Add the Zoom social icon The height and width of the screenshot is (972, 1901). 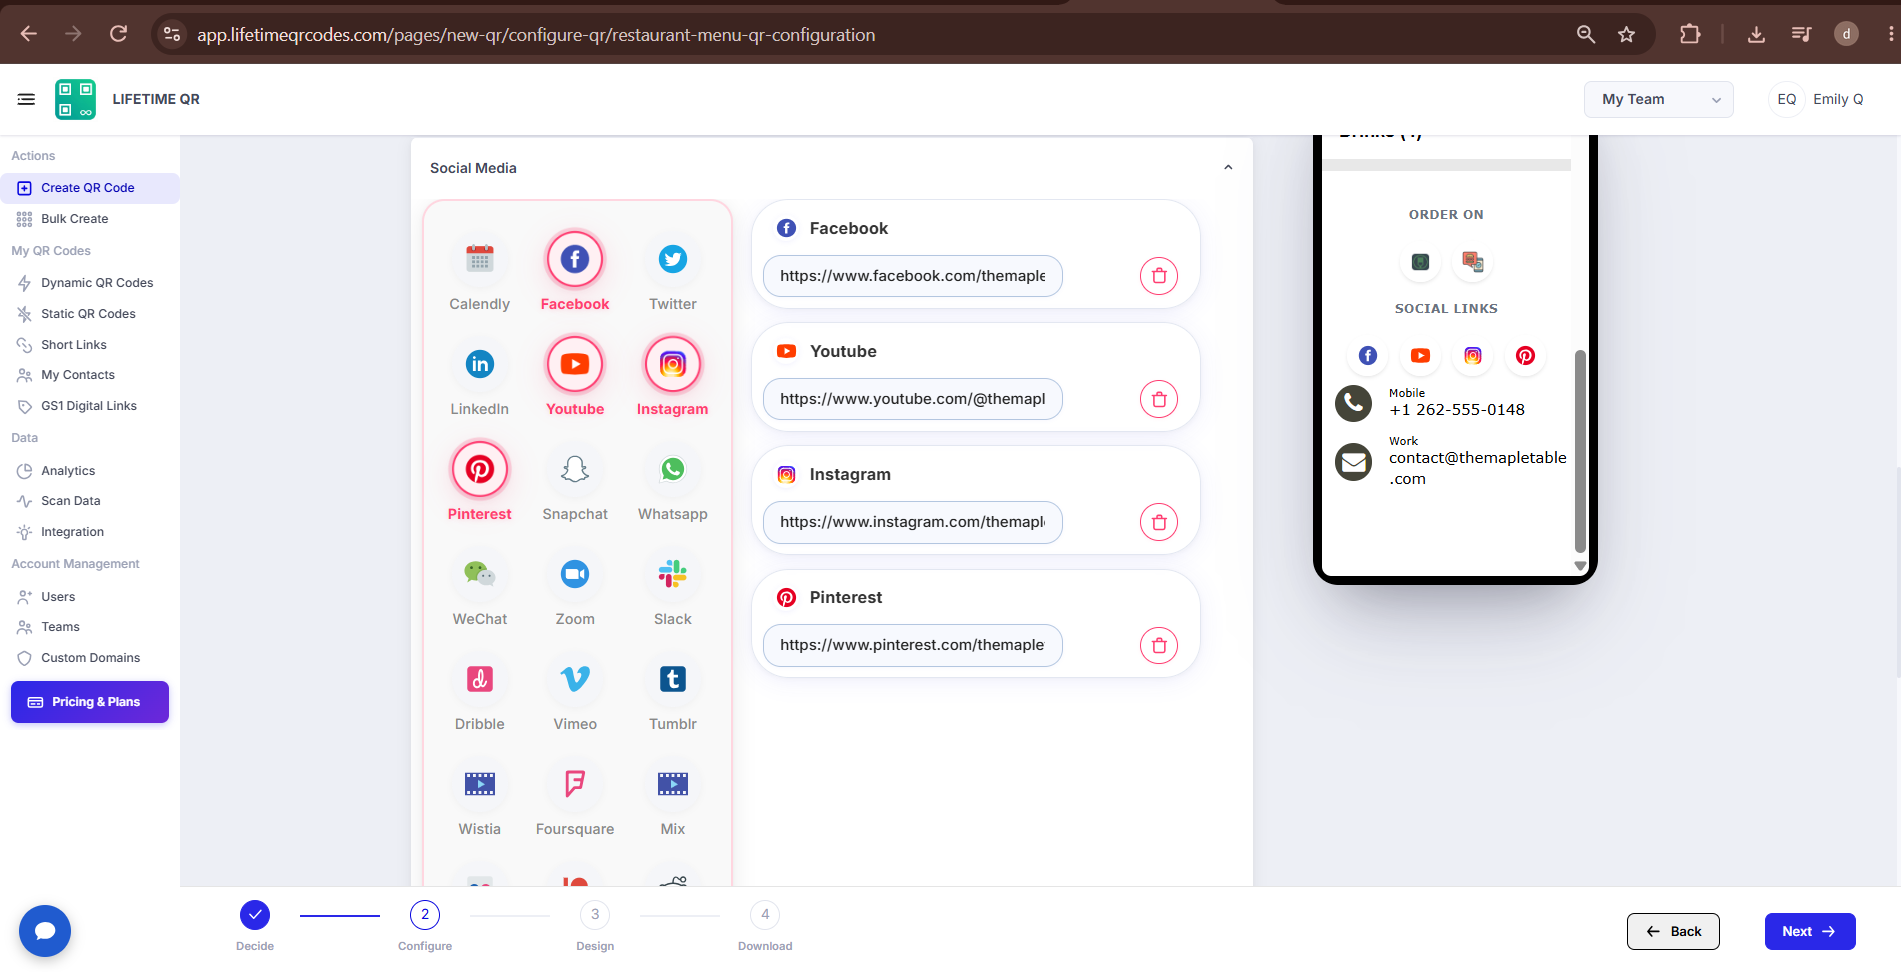pyautogui.click(x=575, y=575)
